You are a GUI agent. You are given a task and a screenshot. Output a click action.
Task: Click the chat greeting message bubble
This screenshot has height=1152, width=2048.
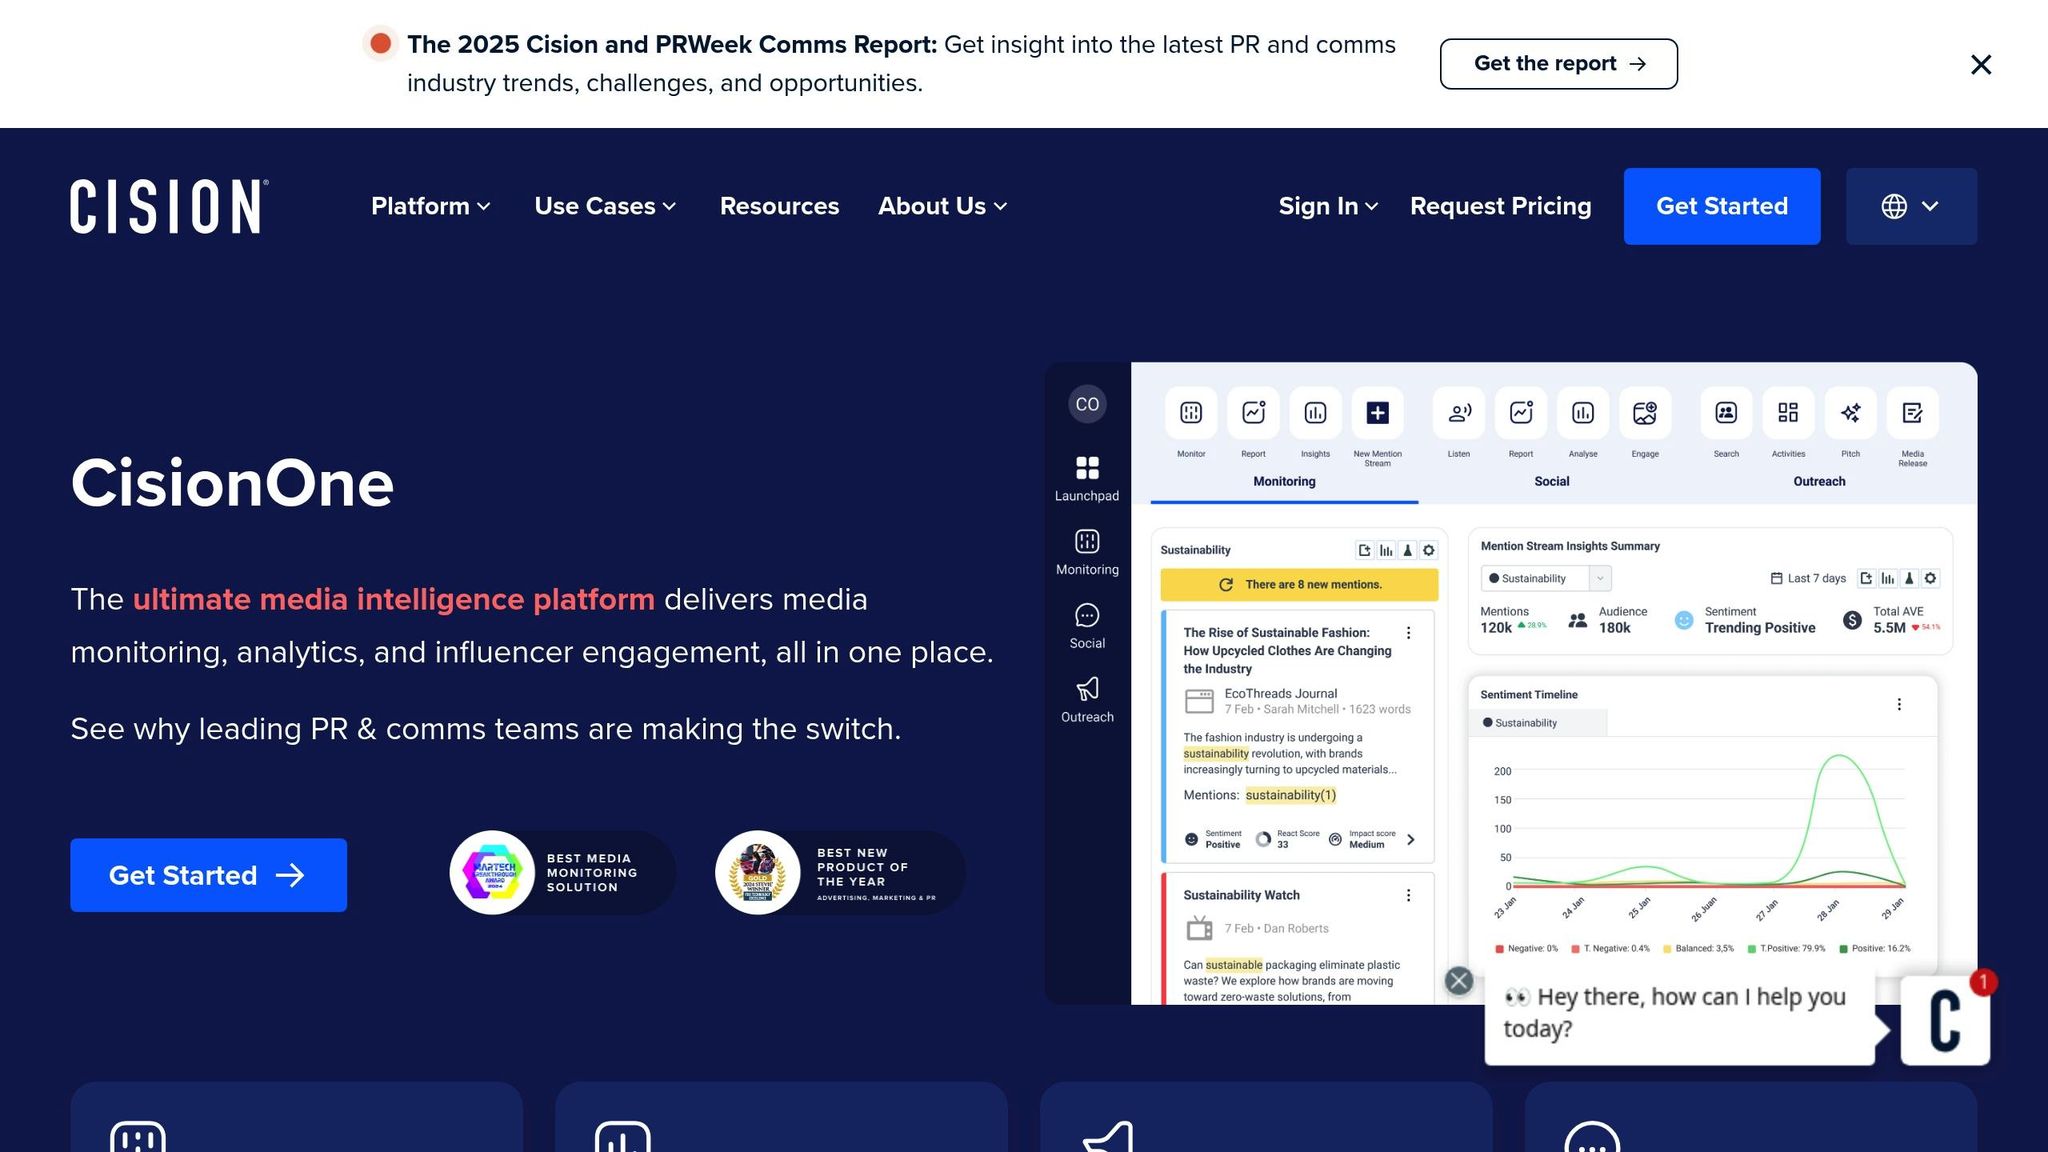tap(1679, 1013)
